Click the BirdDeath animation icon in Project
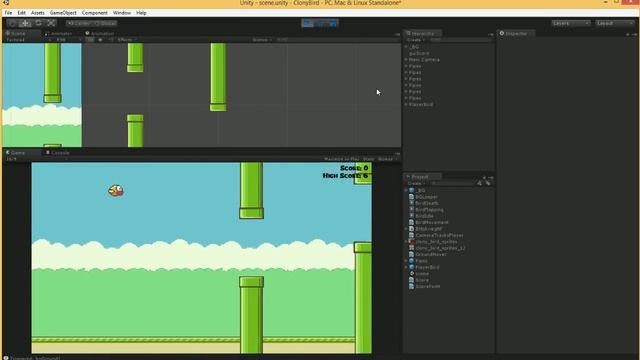The width and height of the screenshot is (640, 360). pos(411,203)
